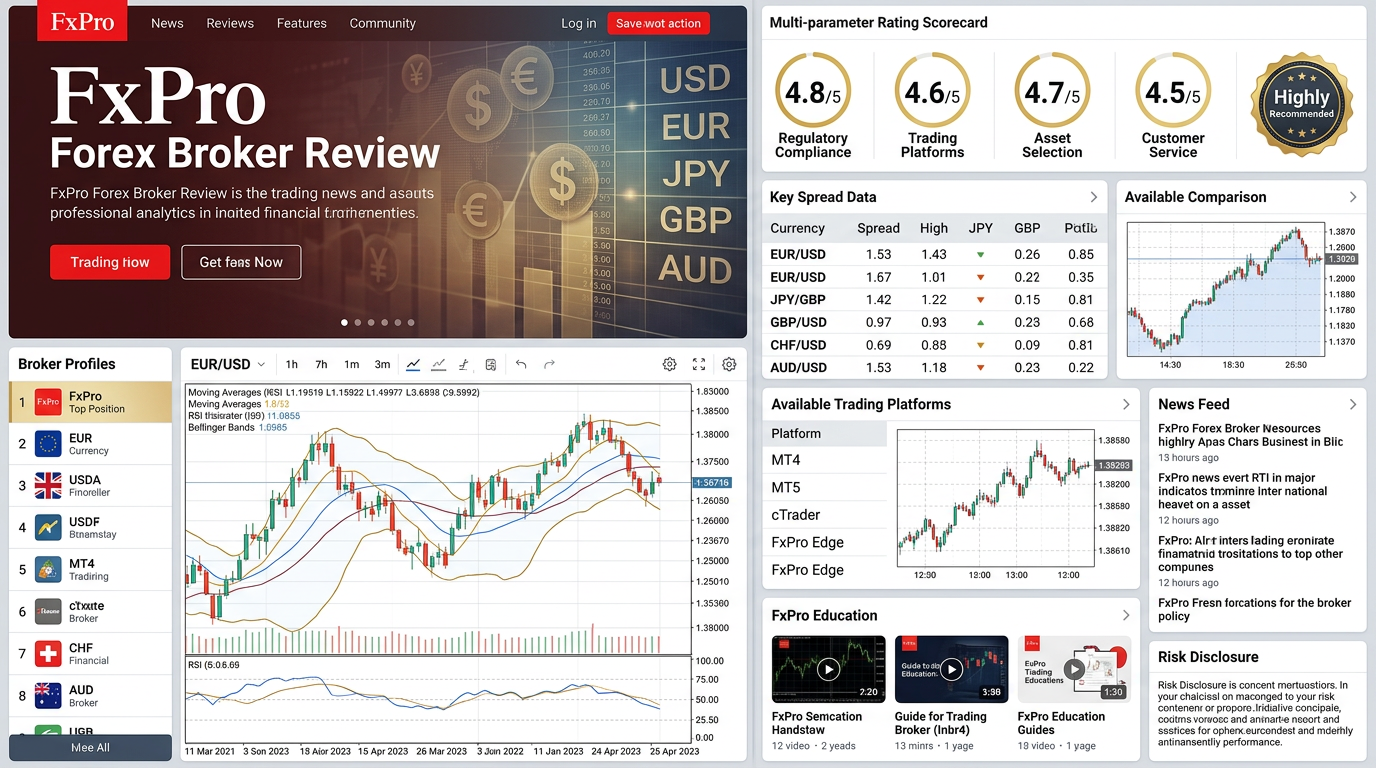Click the 4.7/5 Asset Selection rating circle

1052,92
